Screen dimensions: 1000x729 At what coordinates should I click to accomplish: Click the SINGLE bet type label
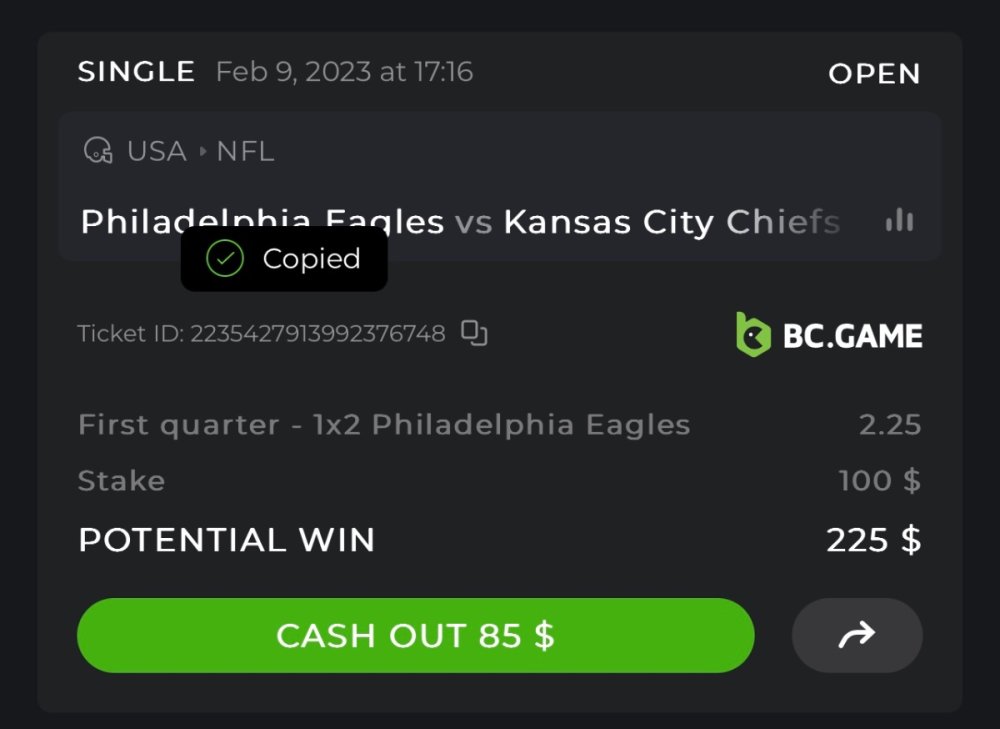tap(136, 72)
